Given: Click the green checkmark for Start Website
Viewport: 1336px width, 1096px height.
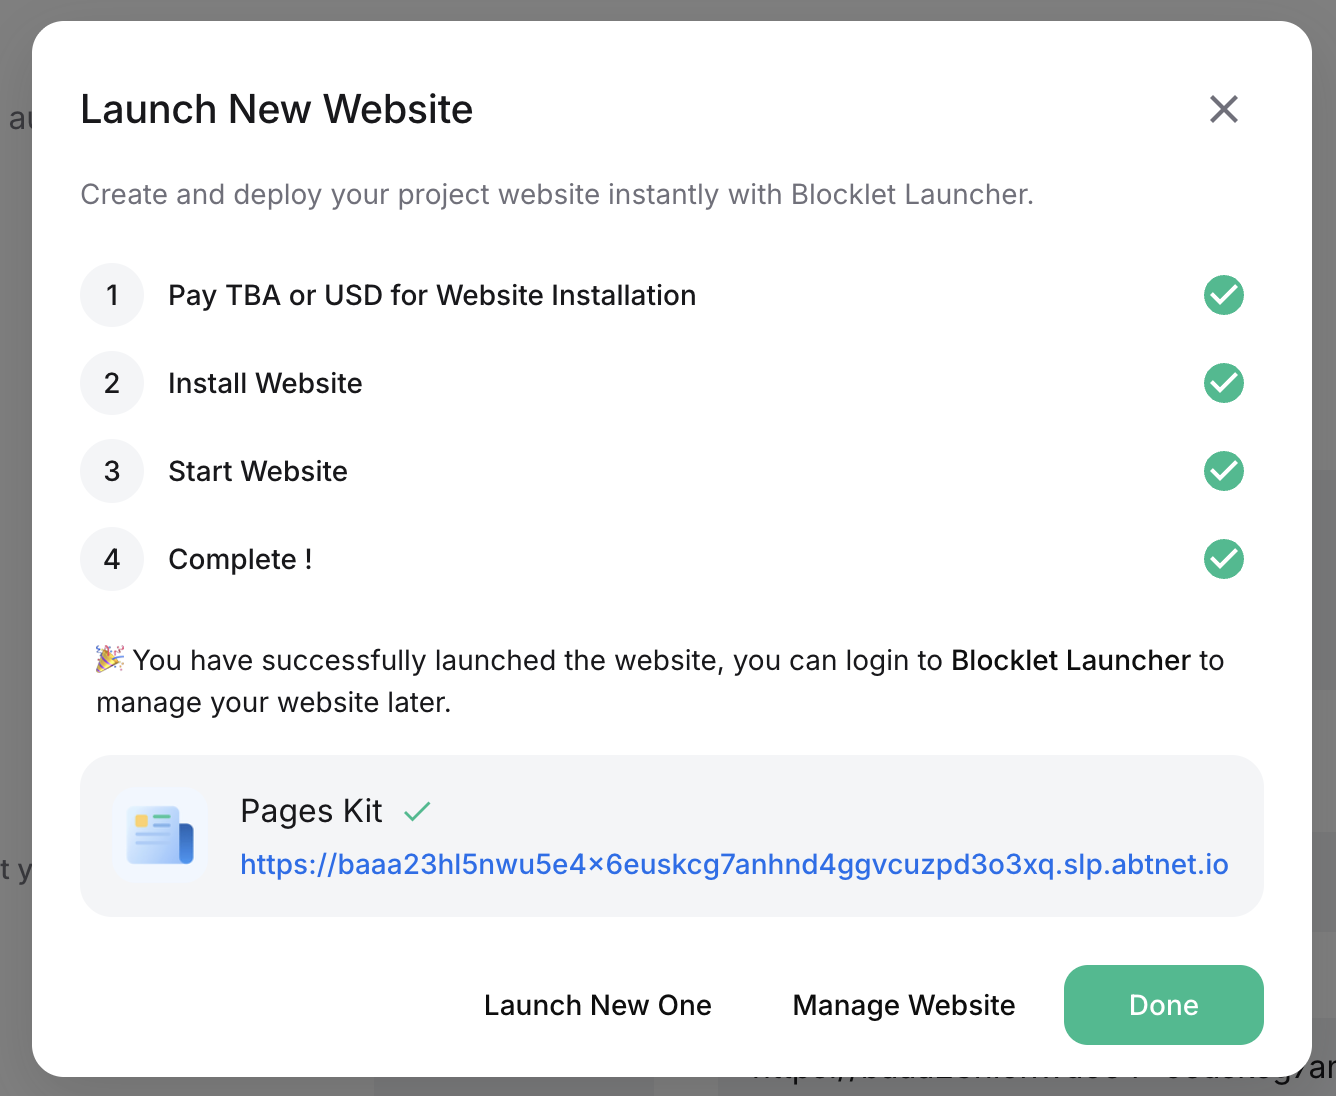Looking at the screenshot, I should [1223, 471].
